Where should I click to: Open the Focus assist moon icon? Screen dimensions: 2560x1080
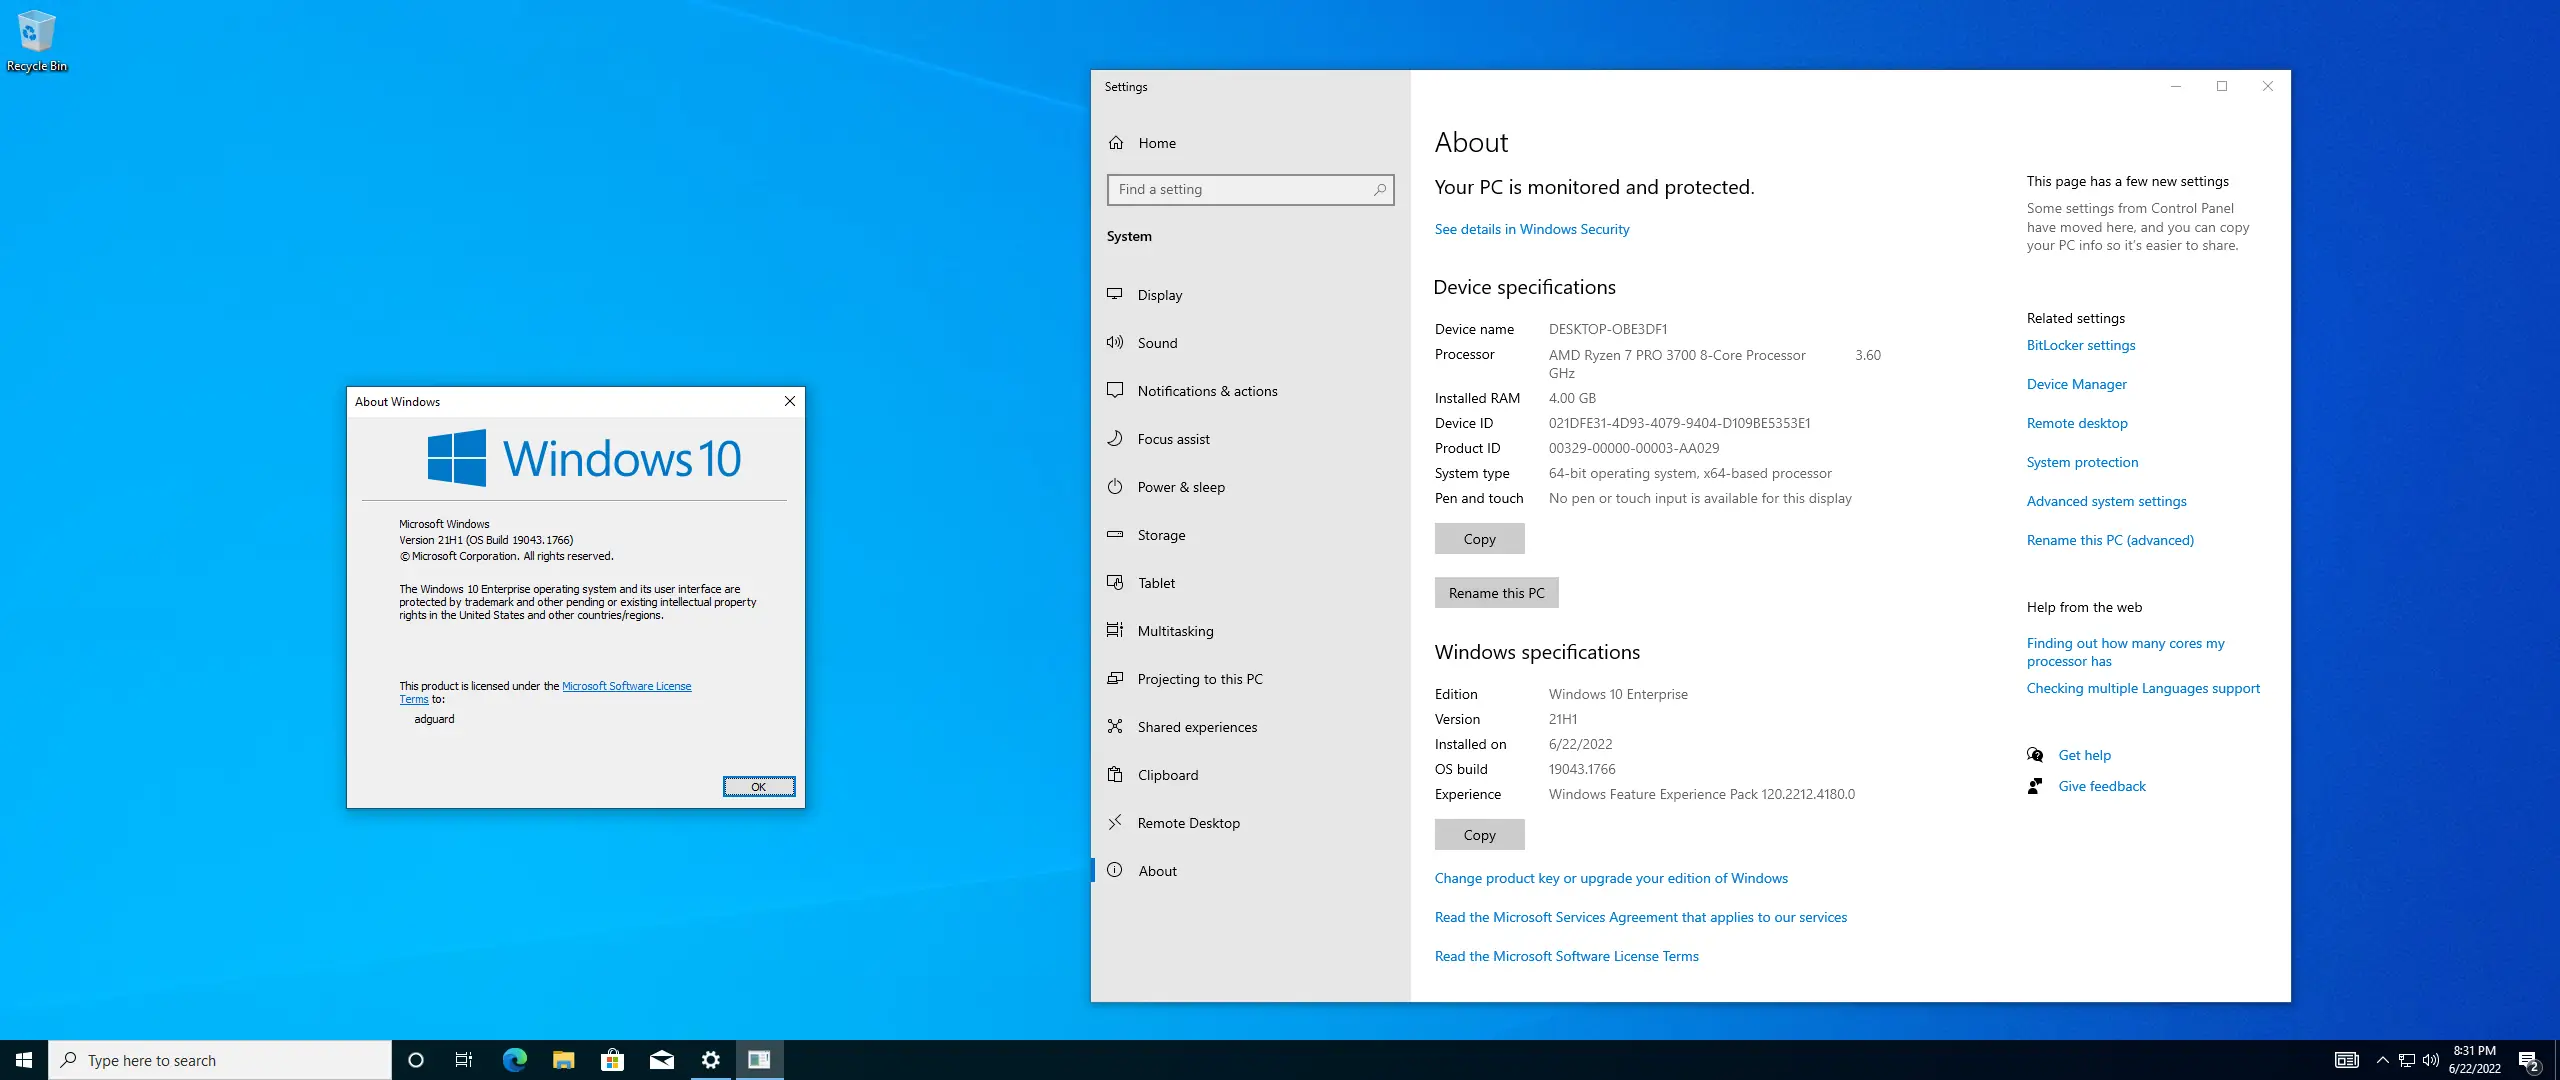coord(1115,438)
